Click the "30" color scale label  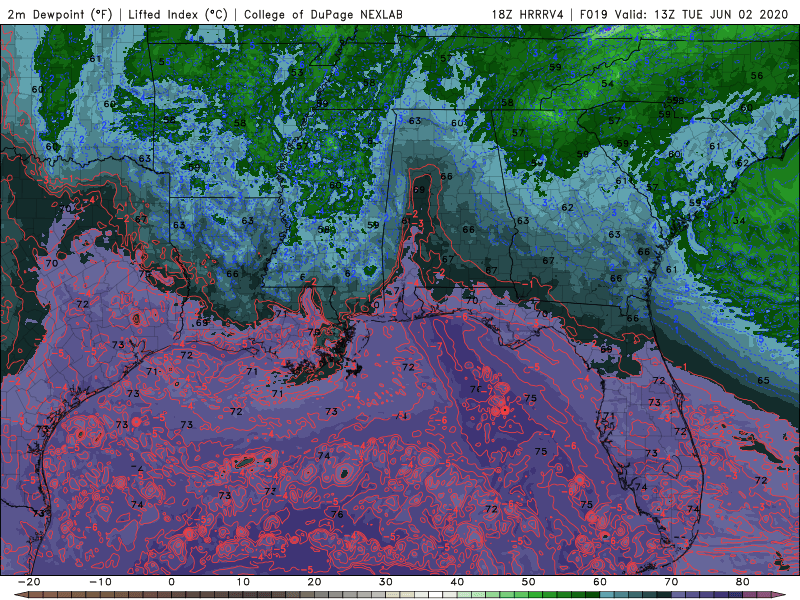point(386,582)
